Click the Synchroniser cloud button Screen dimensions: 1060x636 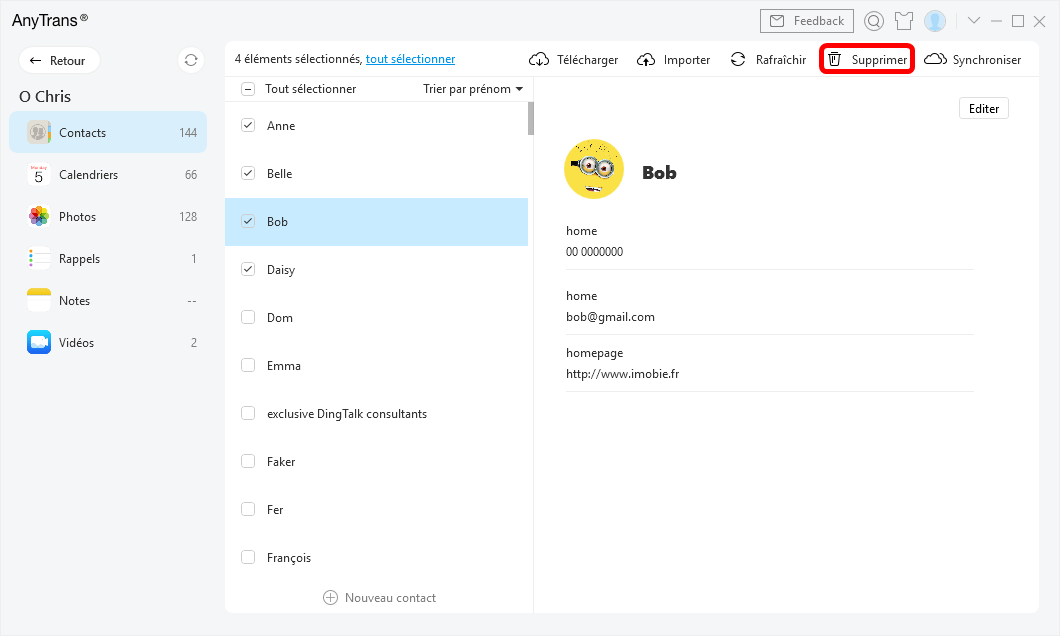(x=972, y=59)
